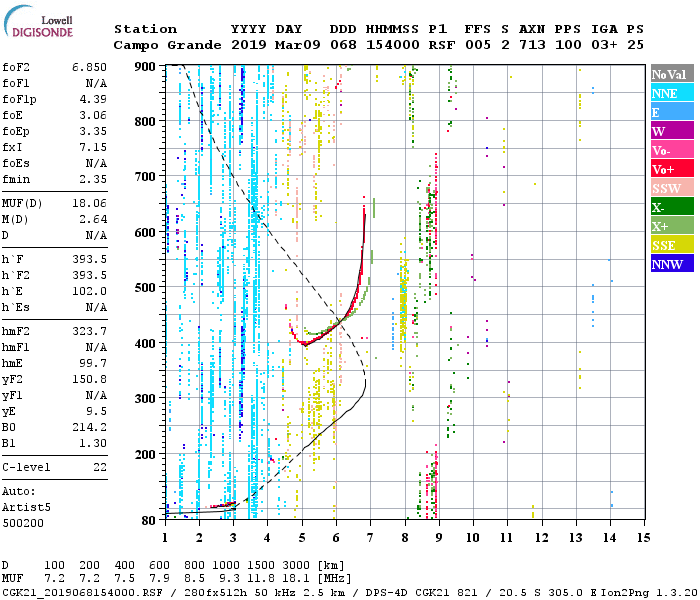Click the 900 km height axis label
Screen dimensions: 700x600
pyautogui.click(x=145, y=67)
